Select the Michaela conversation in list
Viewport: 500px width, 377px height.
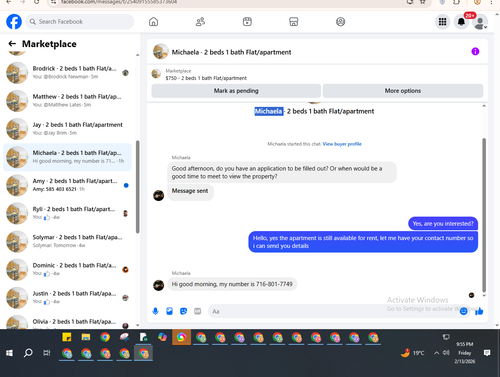(68, 157)
